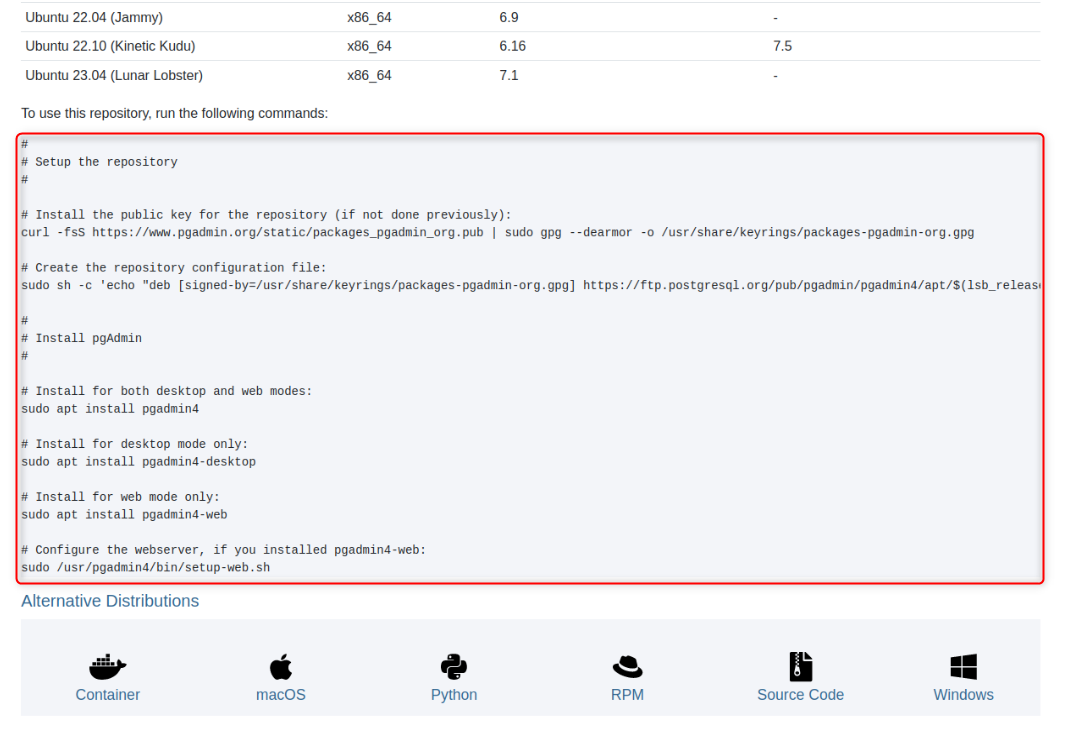1066x730 pixels.
Task: Click '# Configure the webserver' comment line
Action: coord(224,550)
